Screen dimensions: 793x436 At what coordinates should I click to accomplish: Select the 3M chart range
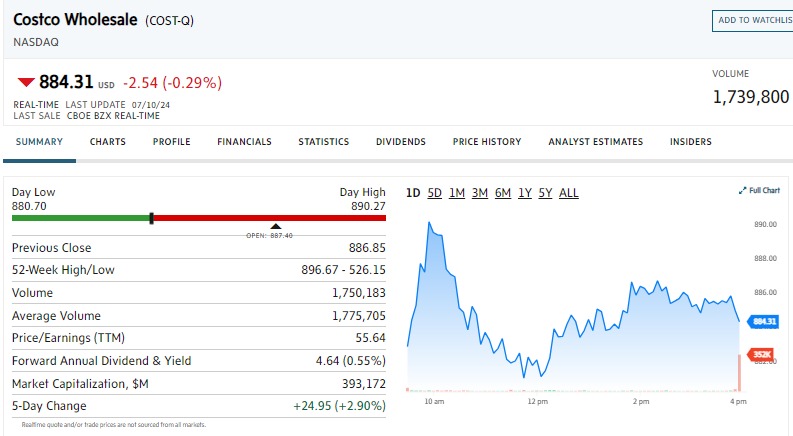tap(480, 193)
